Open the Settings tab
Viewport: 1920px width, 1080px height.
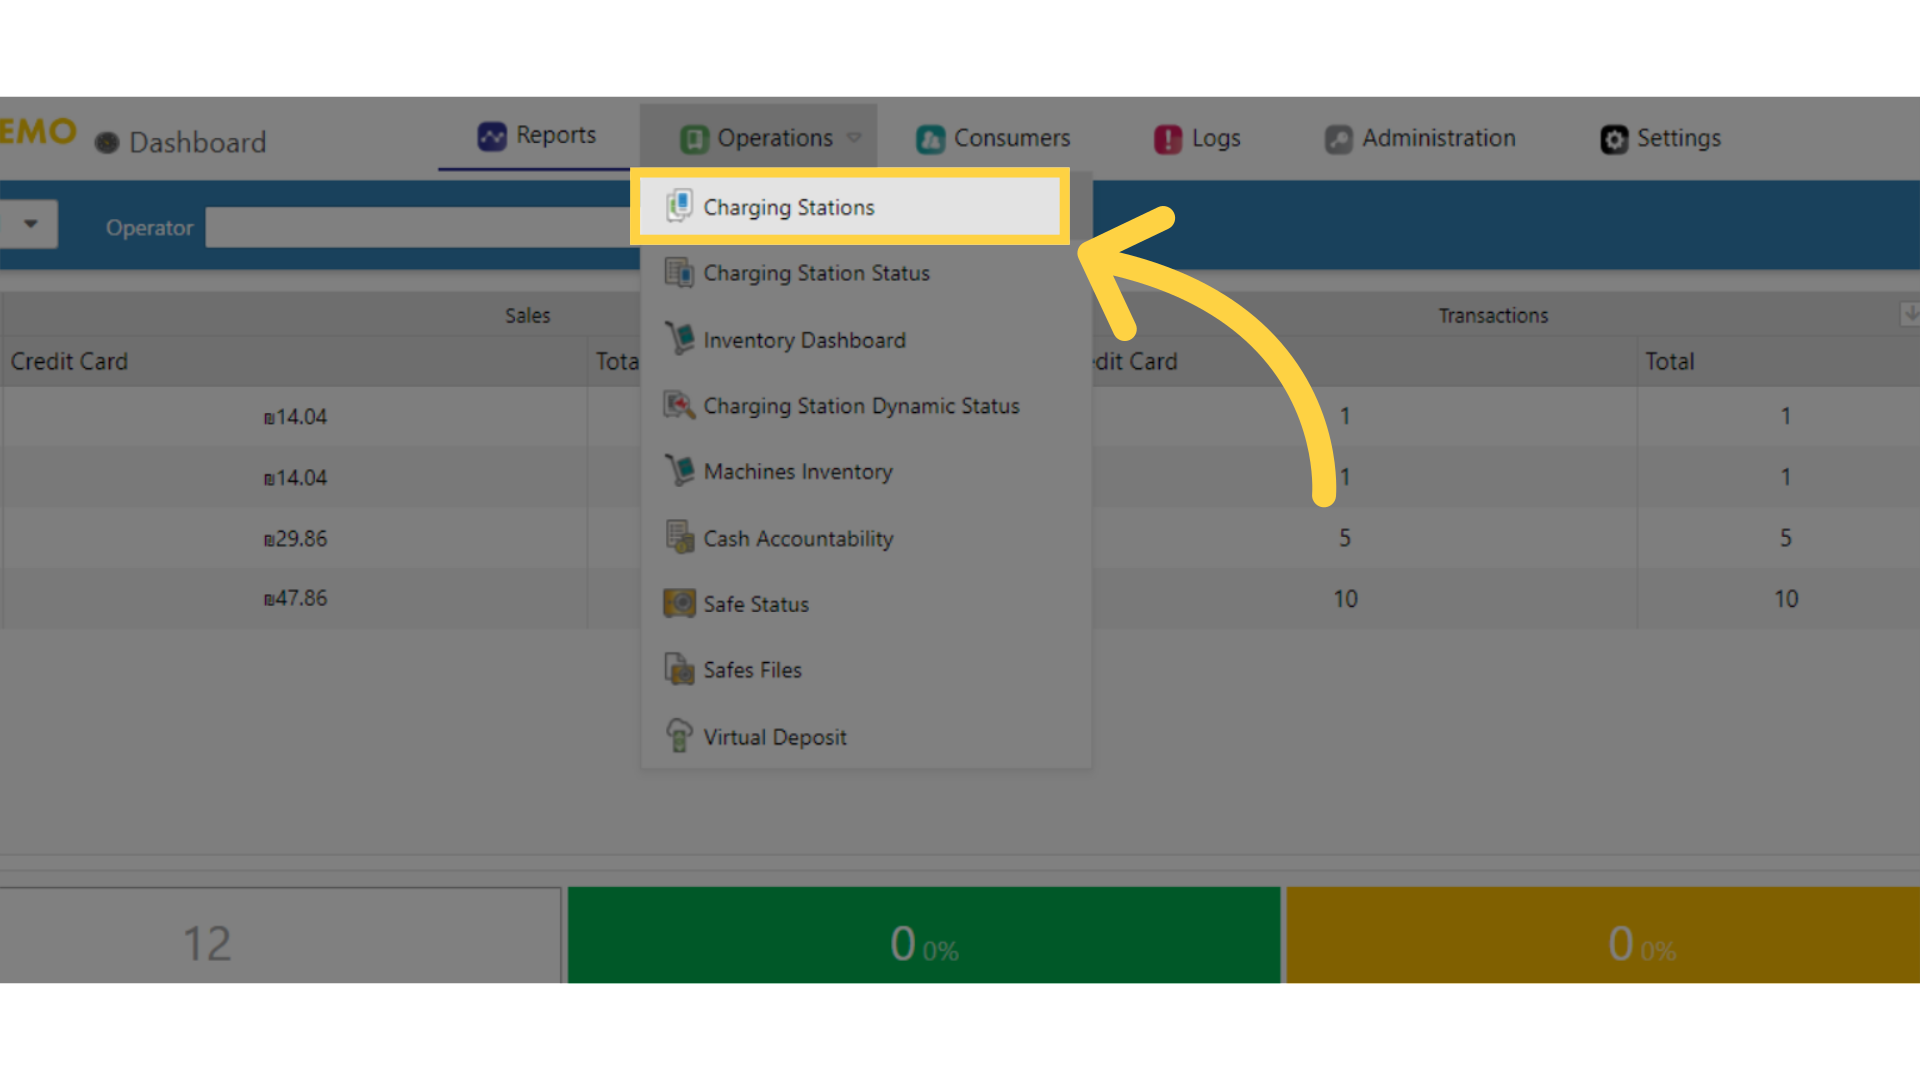tap(1661, 138)
